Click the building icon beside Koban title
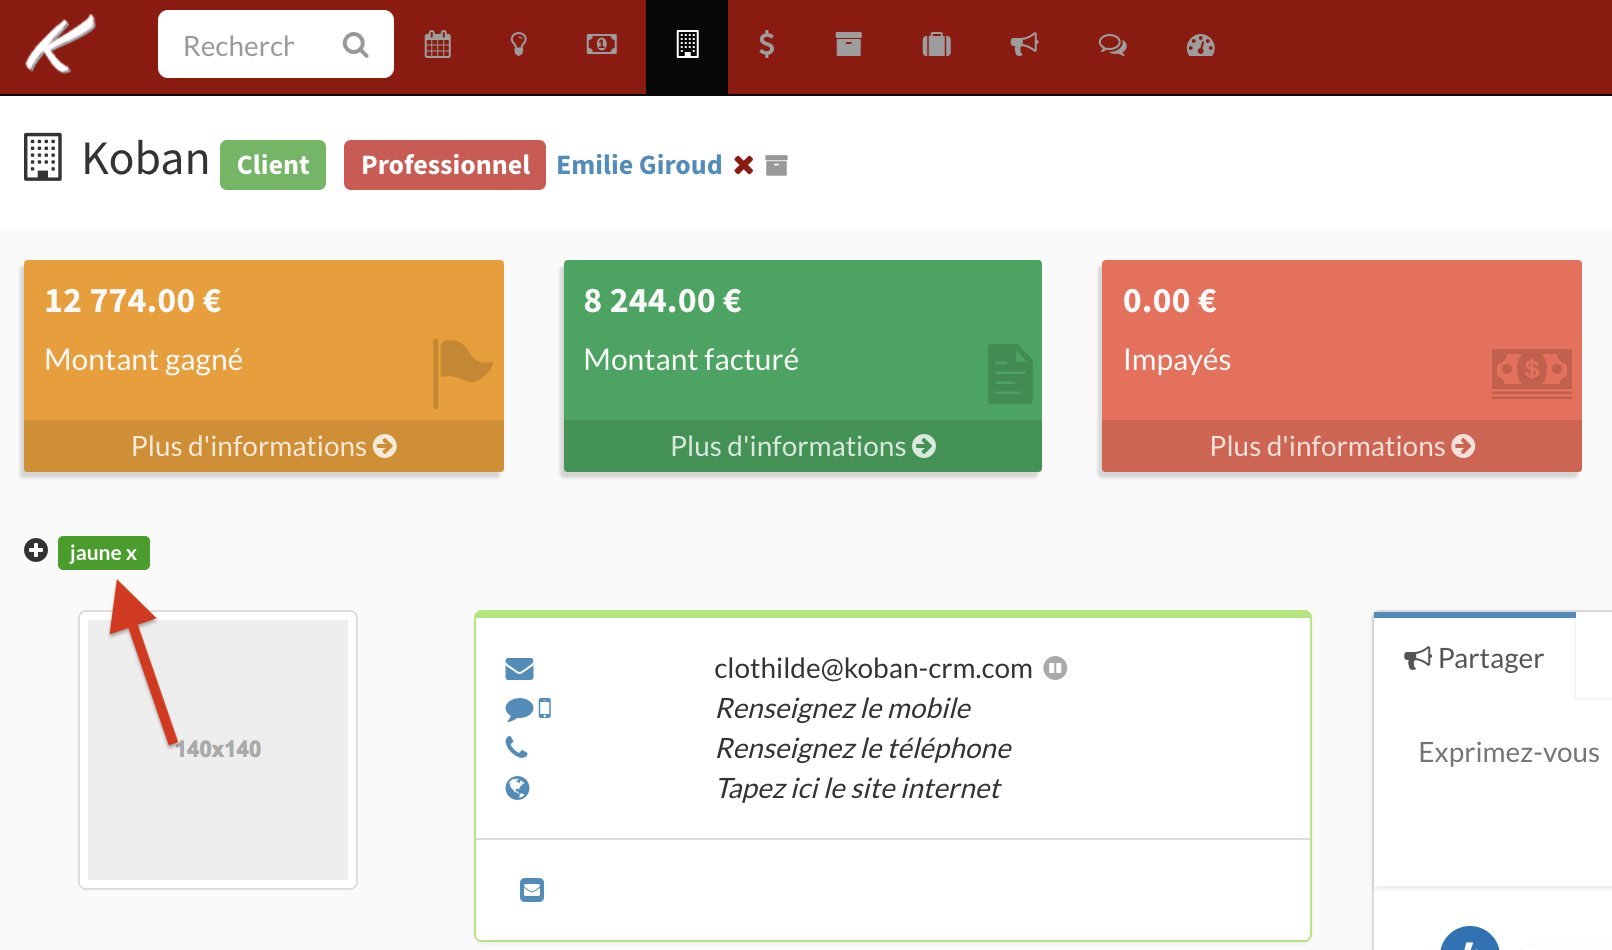Screen dimensions: 1612x950 (43, 158)
